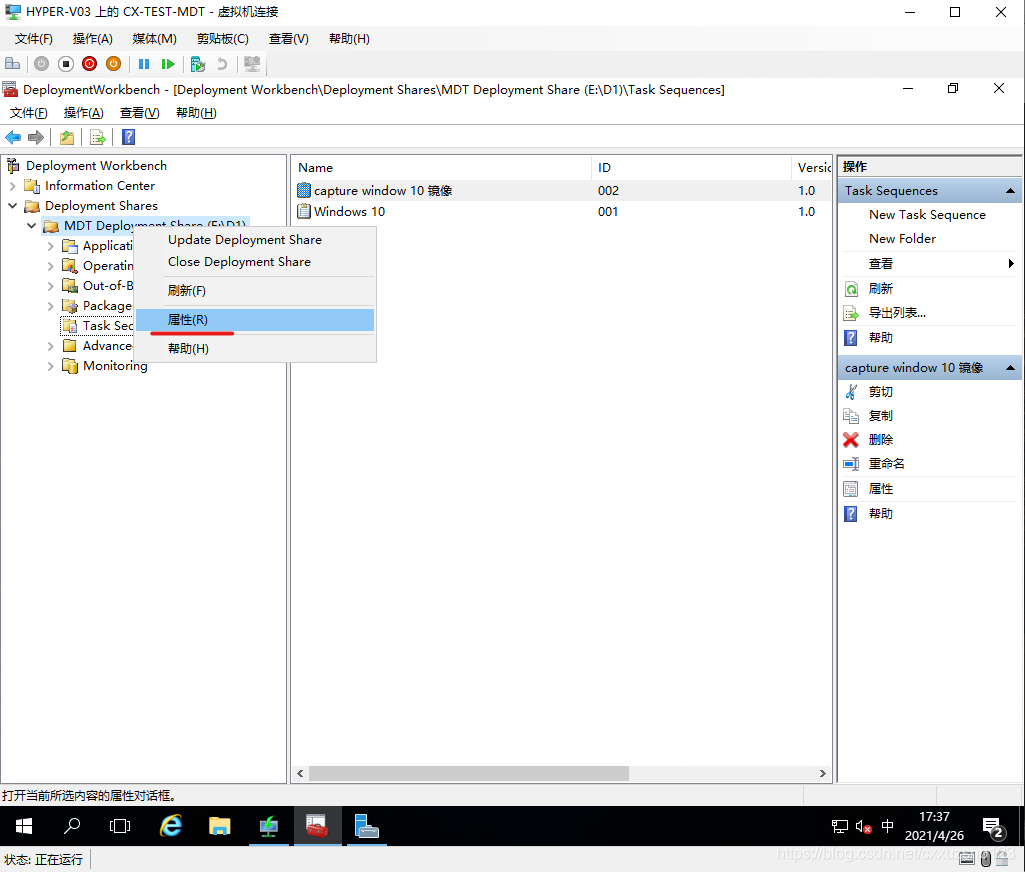The width and height of the screenshot is (1025, 872).
Task: Open File Explorer from taskbar
Action: 220,826
